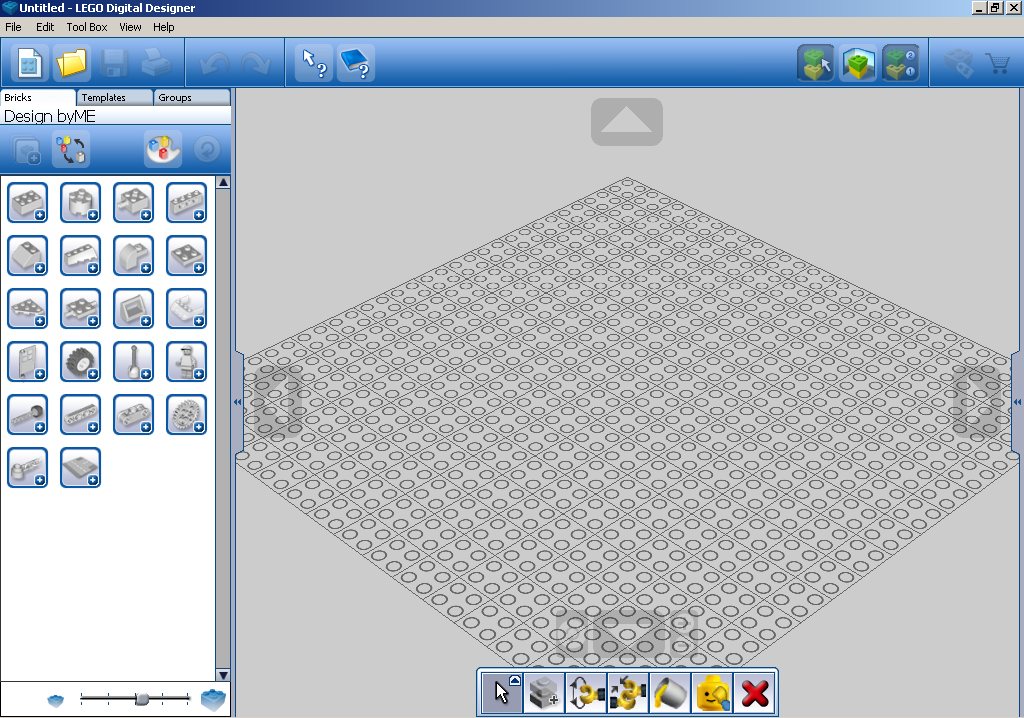Expand the technic hole bricks category
This screenshot has width=1024, height=718.
click(x=186, y=203)
